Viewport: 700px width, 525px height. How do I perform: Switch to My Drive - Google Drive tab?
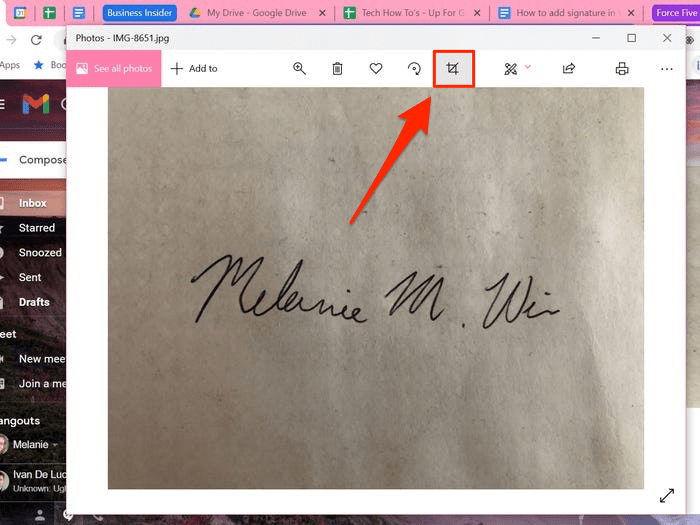tap(256, 13)
